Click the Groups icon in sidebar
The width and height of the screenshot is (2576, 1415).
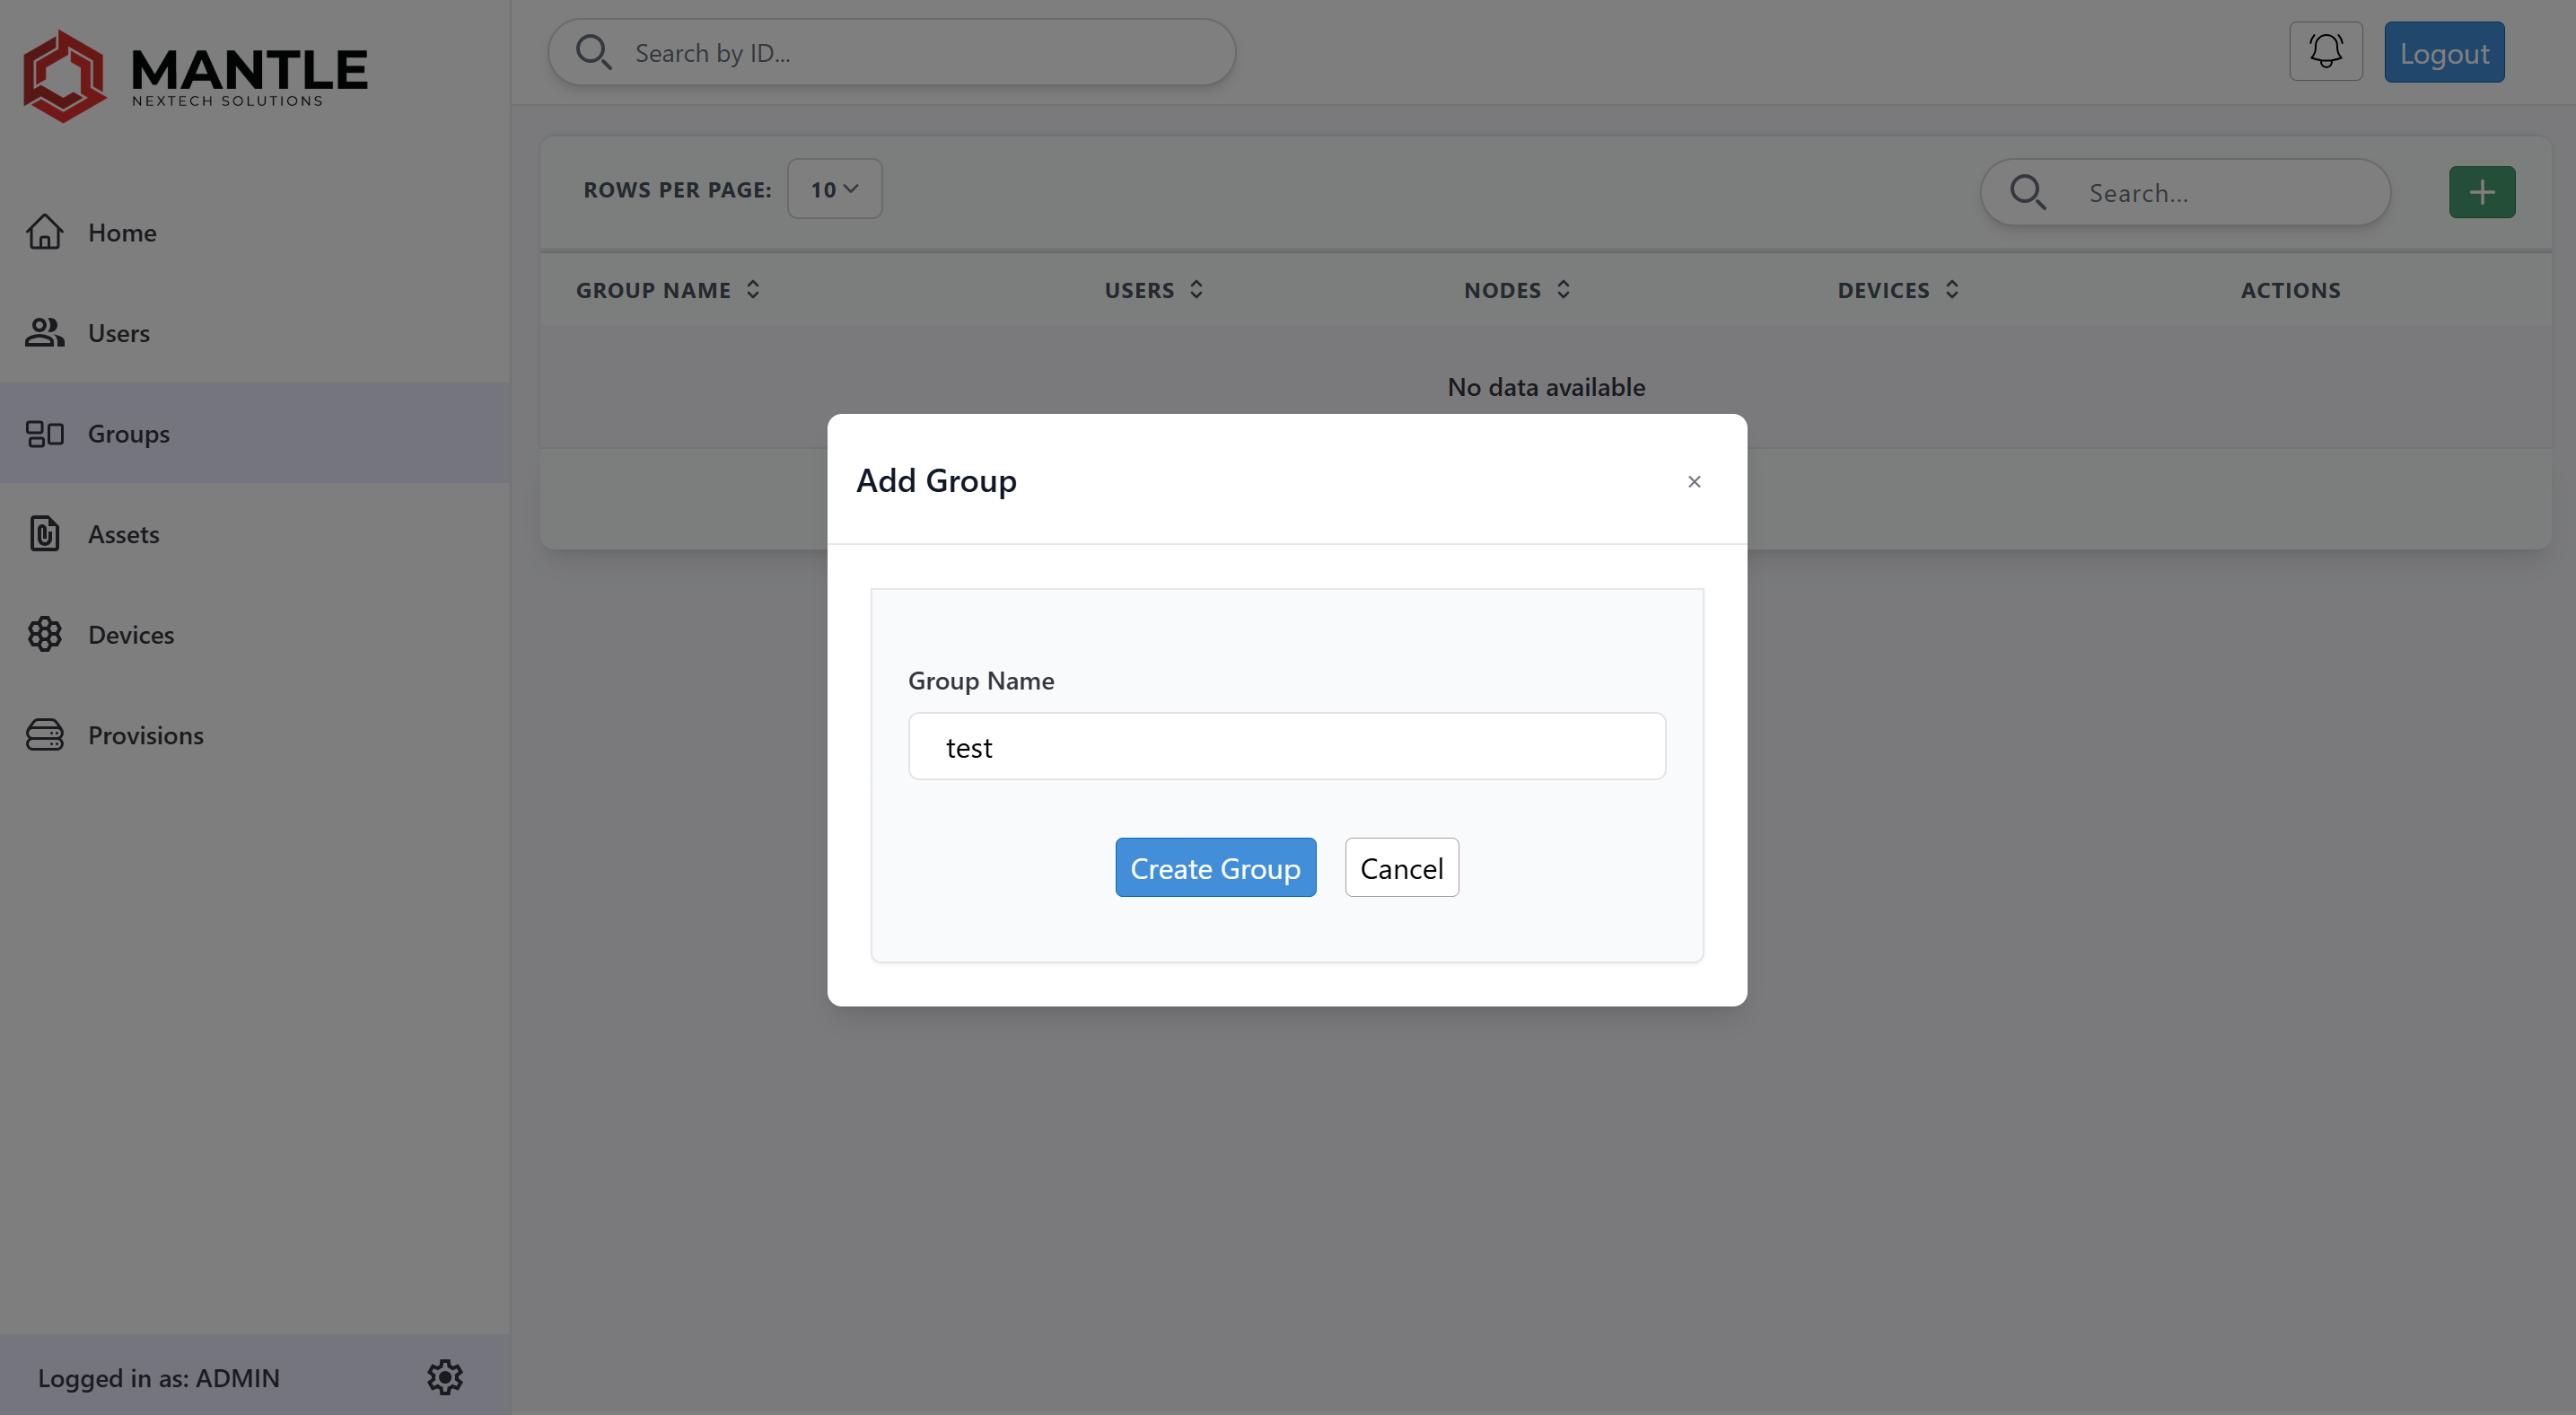pos(45,433)
